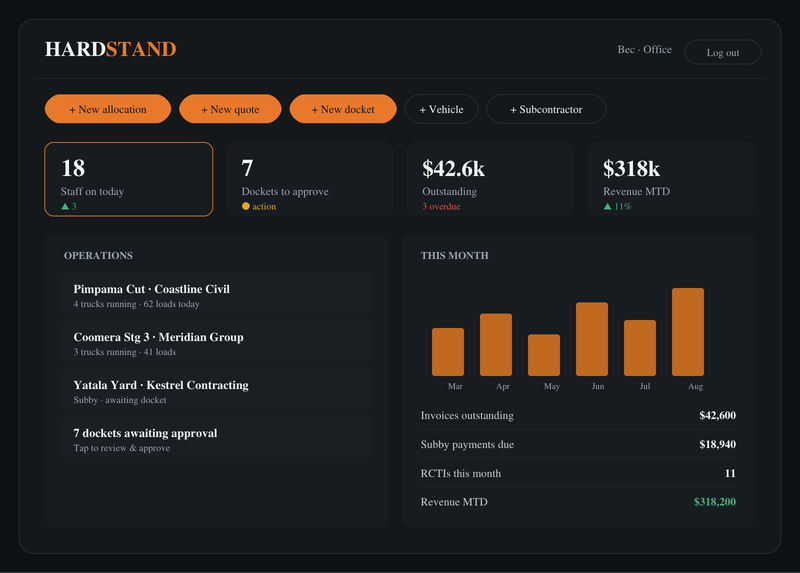This screenshot has width=800, height=573.
Task: Select the Mar bar in chart
Action: pos(448,352)
